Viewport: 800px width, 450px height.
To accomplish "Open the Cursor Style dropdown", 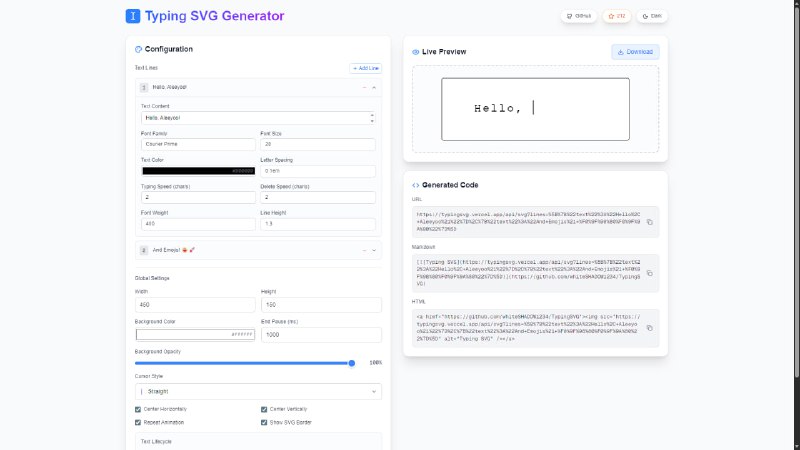I will pyautogui.click(x=258, y=392).
